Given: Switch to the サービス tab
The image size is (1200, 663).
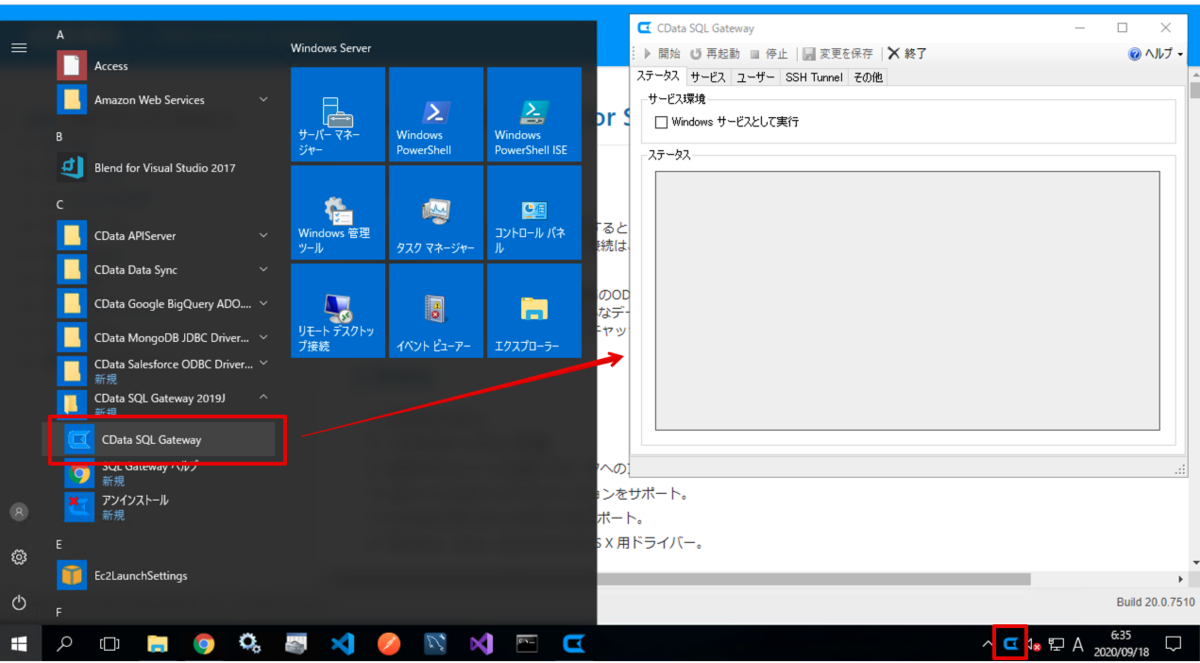Looking at the screenshot, I should coord(708,77).
